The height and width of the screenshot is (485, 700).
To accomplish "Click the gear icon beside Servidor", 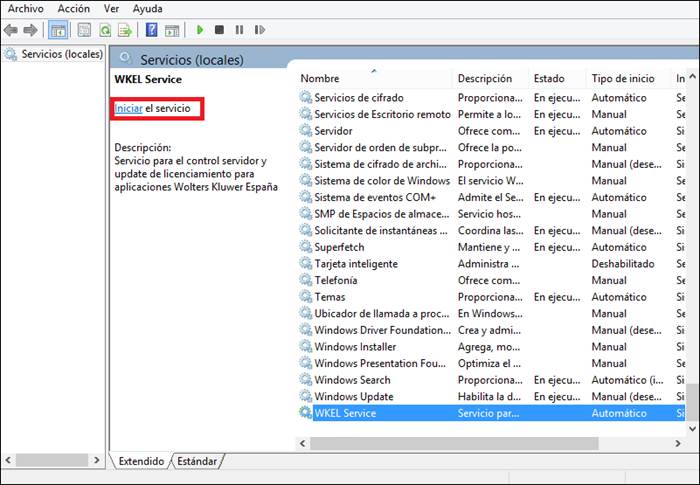I will click(305, 130).
